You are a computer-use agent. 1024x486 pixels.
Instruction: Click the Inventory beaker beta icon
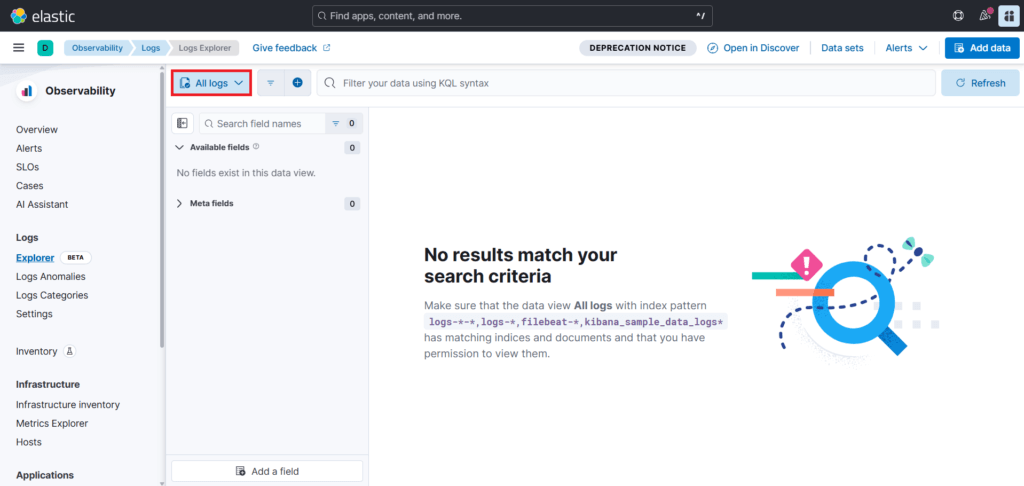(70, 351)
